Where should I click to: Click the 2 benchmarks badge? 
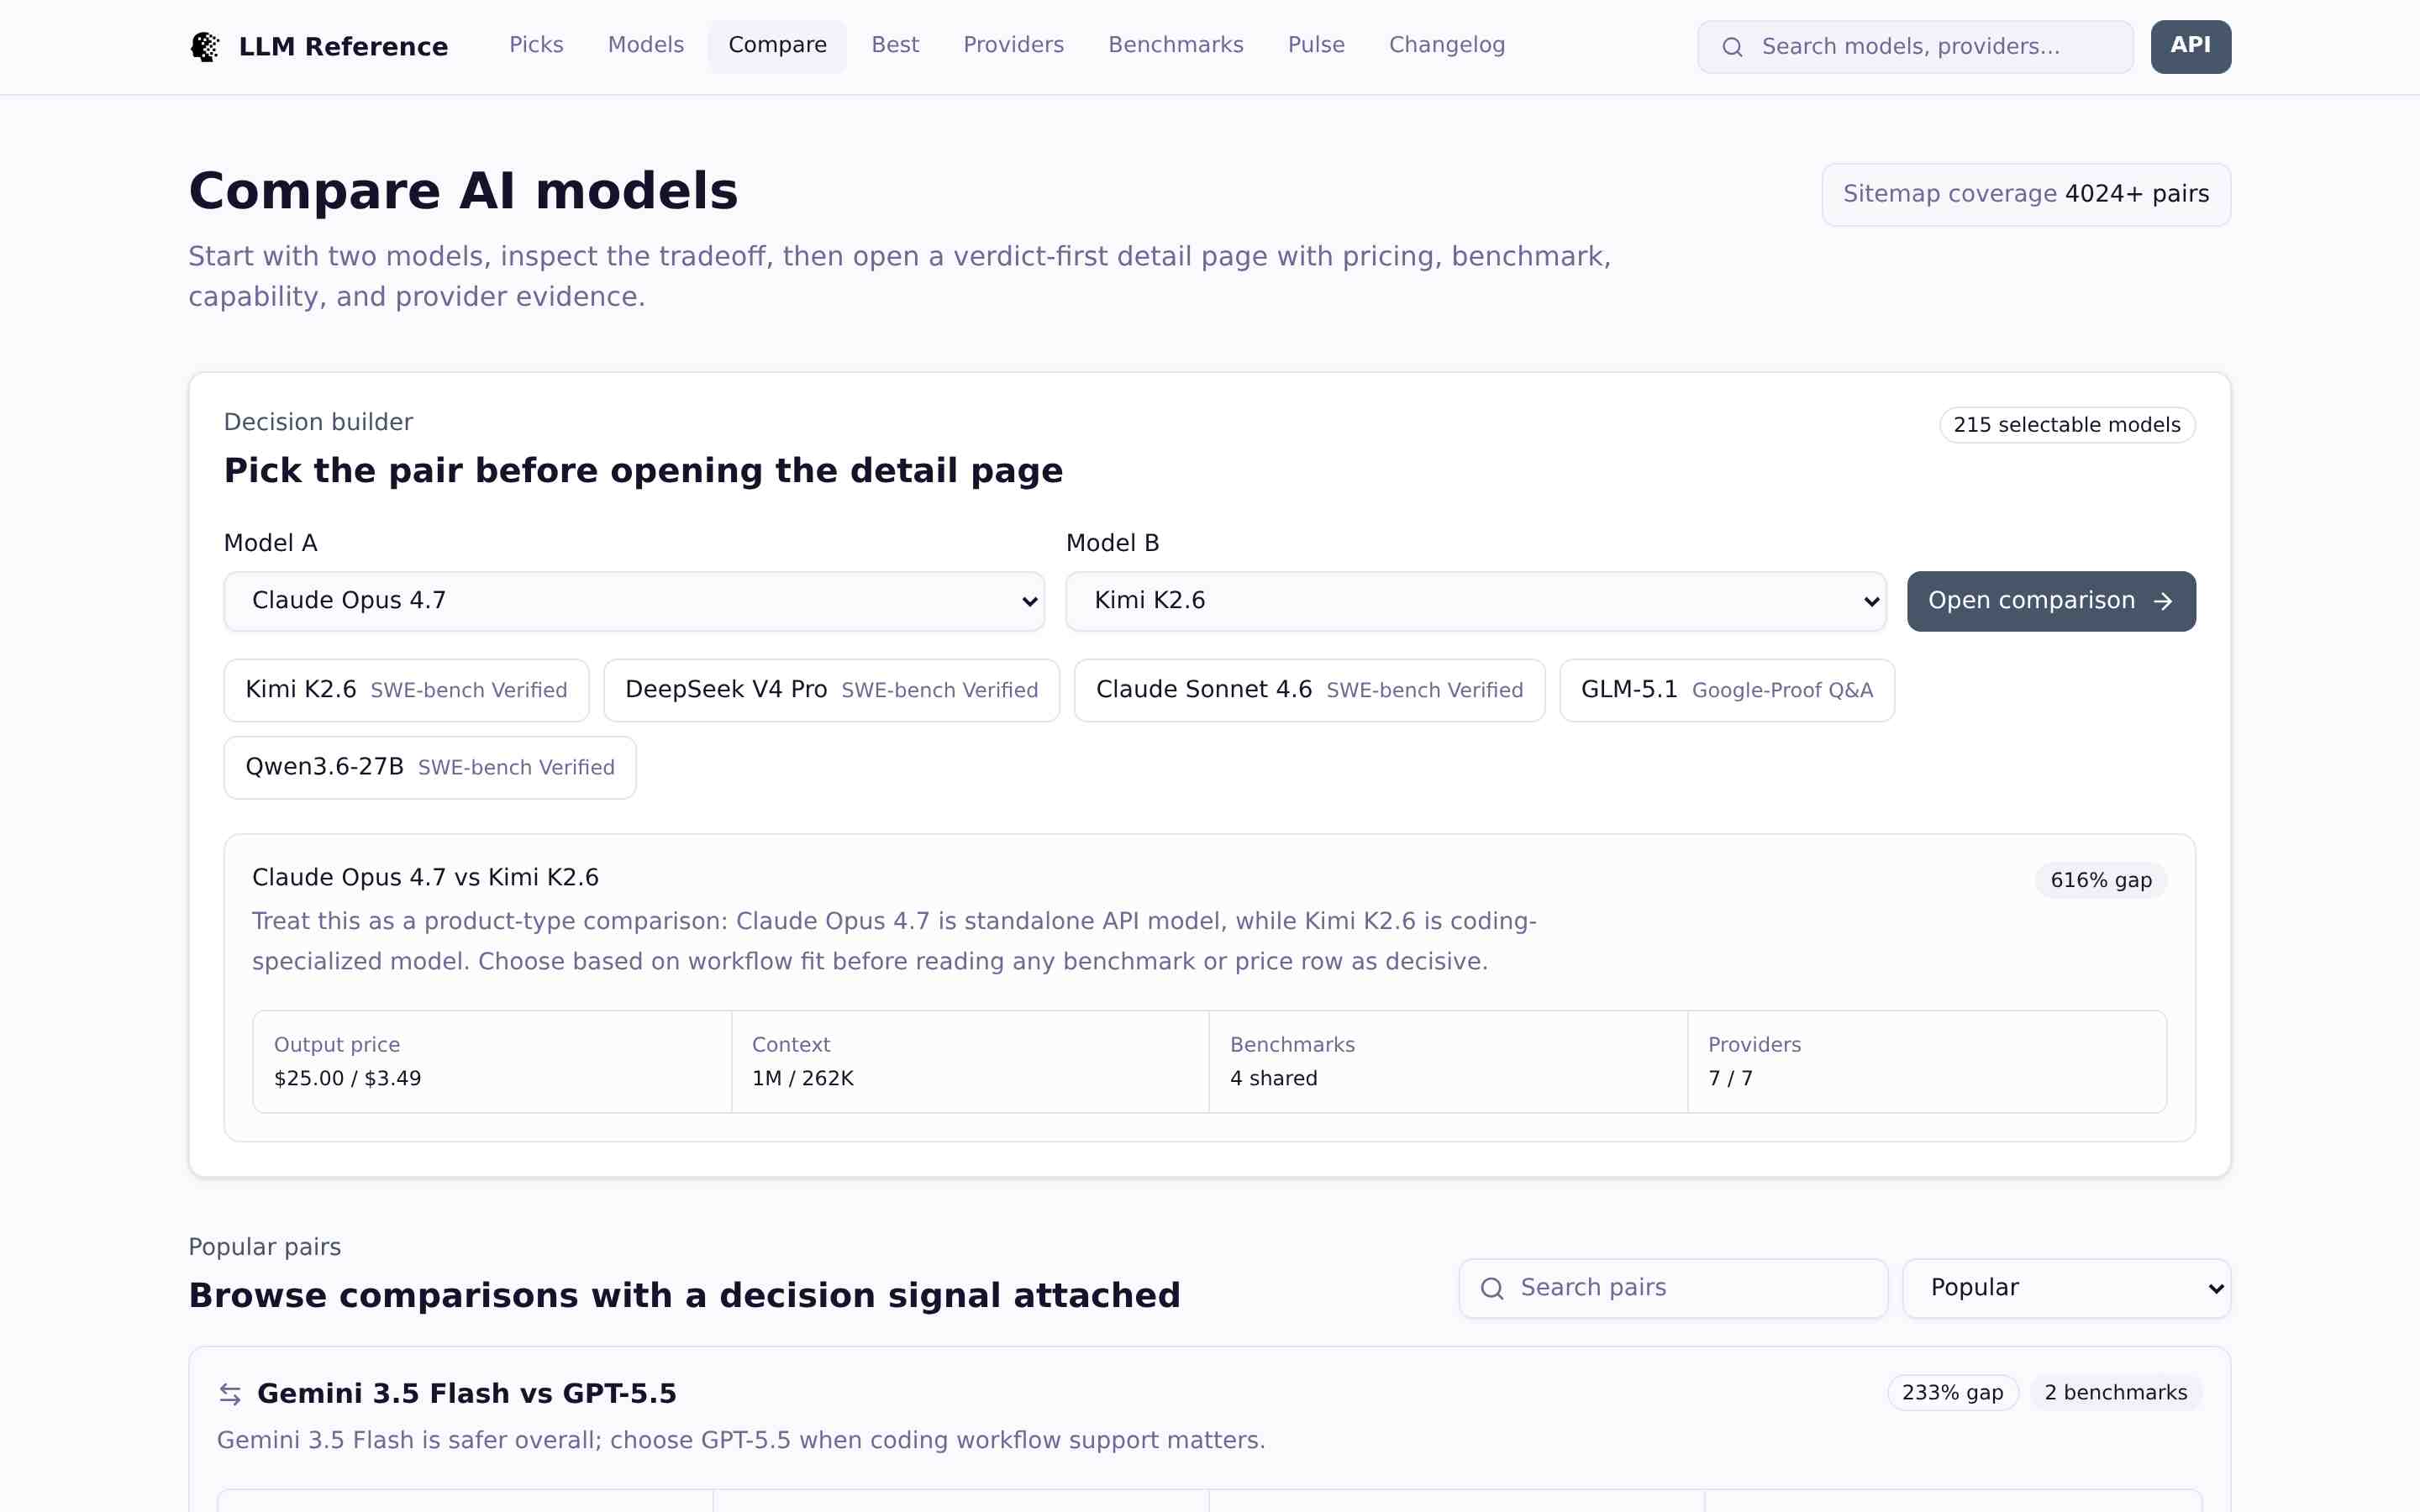pos(2115,1393)
